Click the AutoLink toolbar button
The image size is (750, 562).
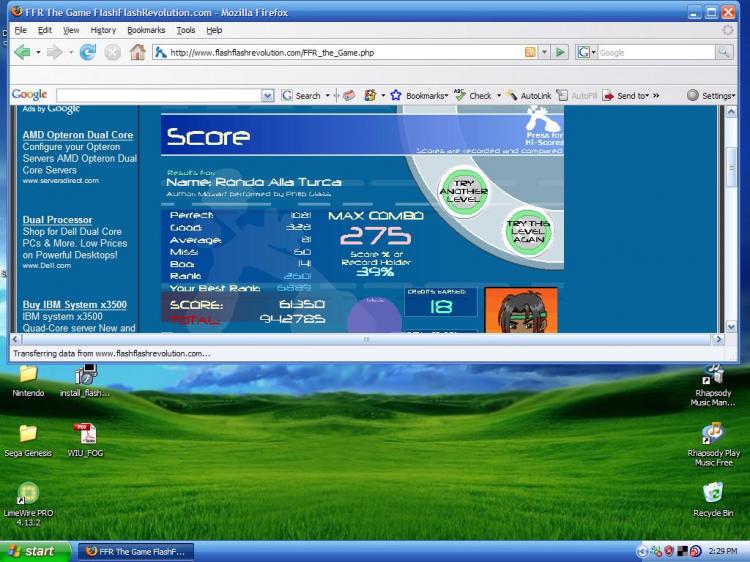[529, 96]
